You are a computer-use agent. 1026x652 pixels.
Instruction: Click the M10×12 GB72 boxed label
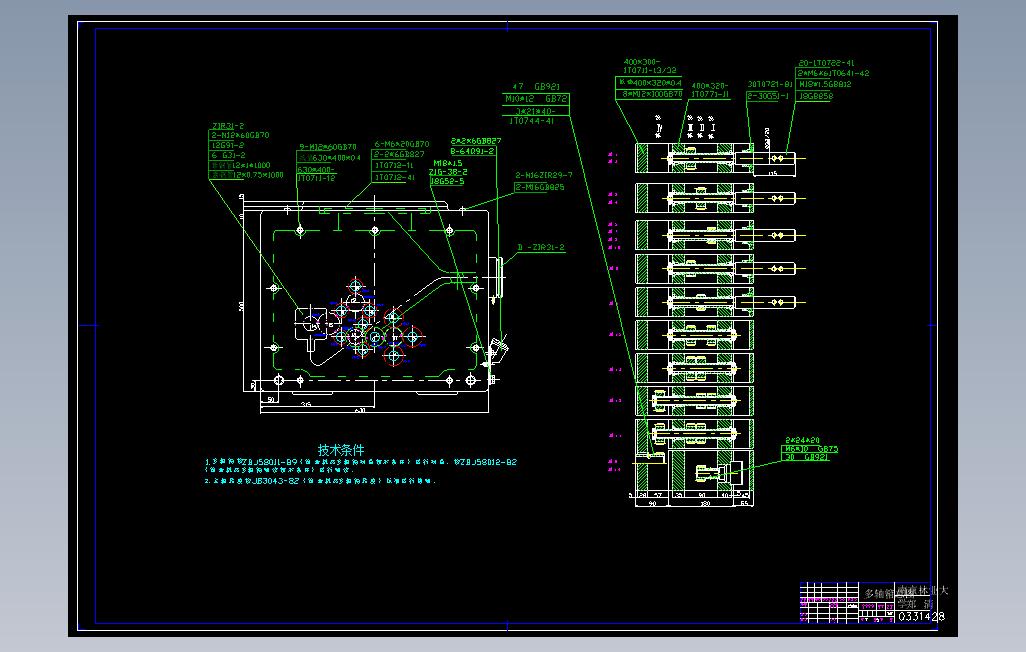536,99
